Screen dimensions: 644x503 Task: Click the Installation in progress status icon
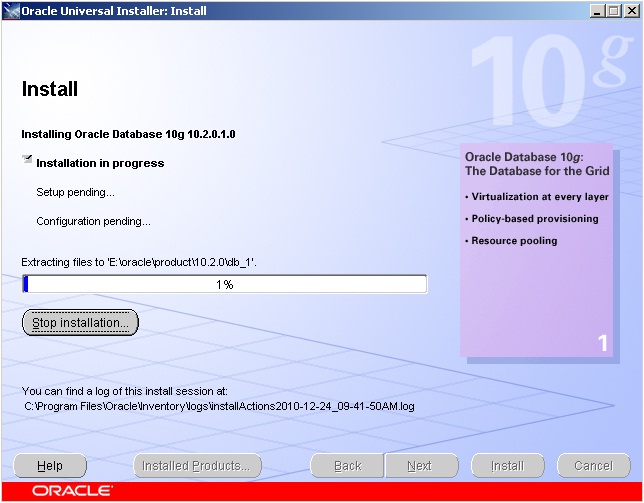(x=27, y=160)
